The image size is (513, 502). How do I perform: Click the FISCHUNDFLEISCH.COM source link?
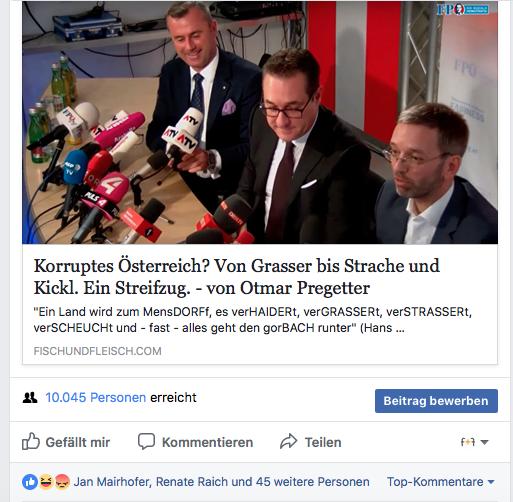[97, 351]
